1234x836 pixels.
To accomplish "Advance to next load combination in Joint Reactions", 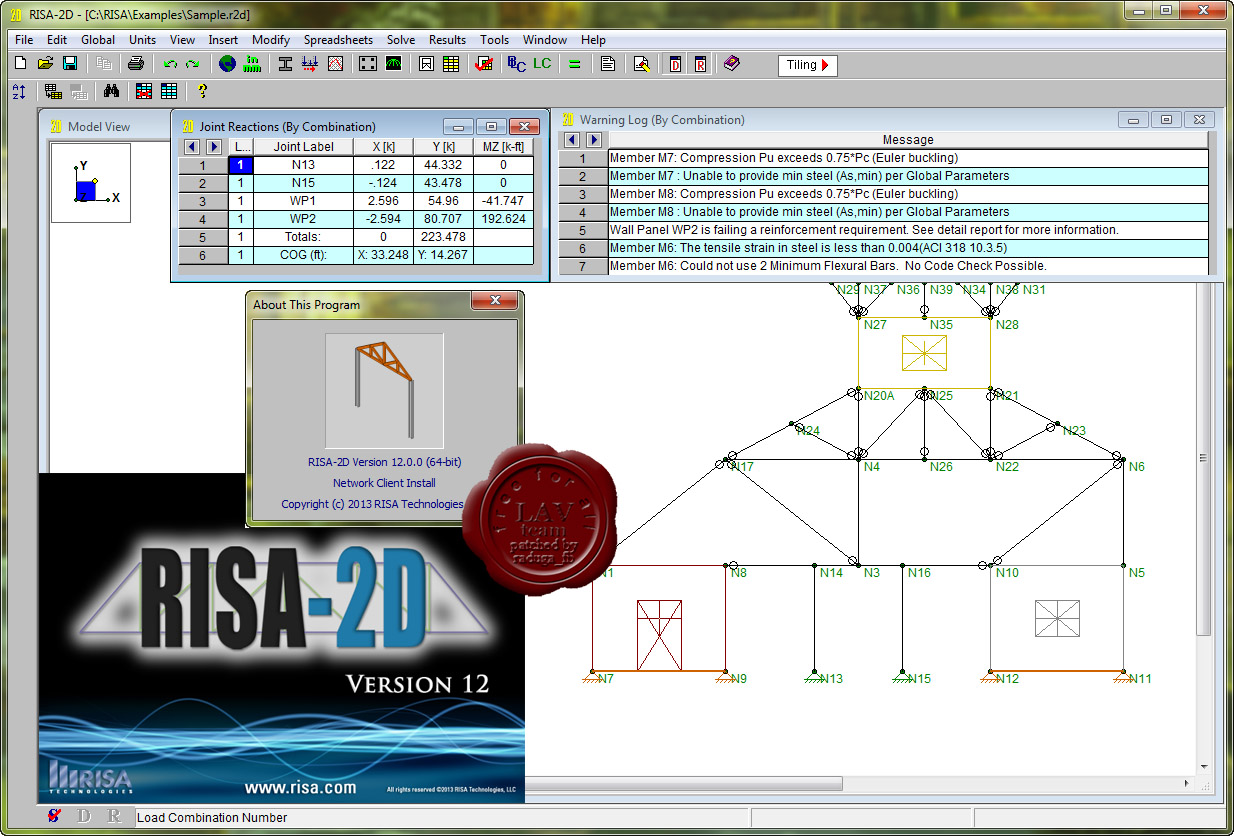I will [x=213, y=146].
